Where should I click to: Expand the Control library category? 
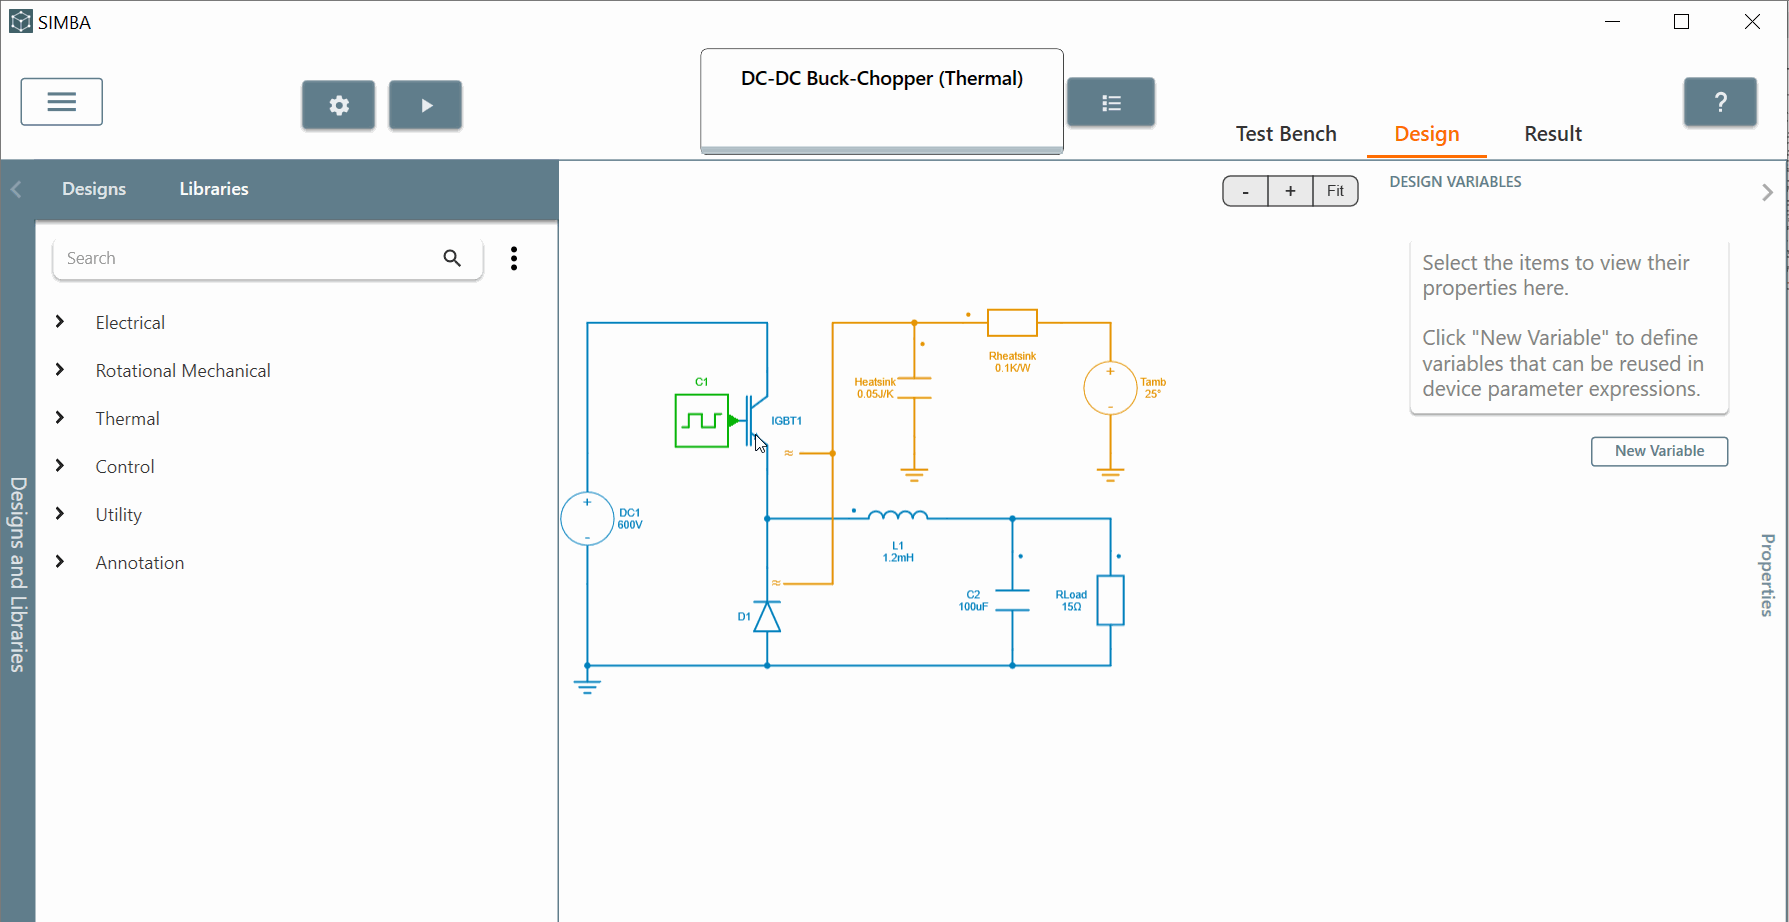(60, 466)
